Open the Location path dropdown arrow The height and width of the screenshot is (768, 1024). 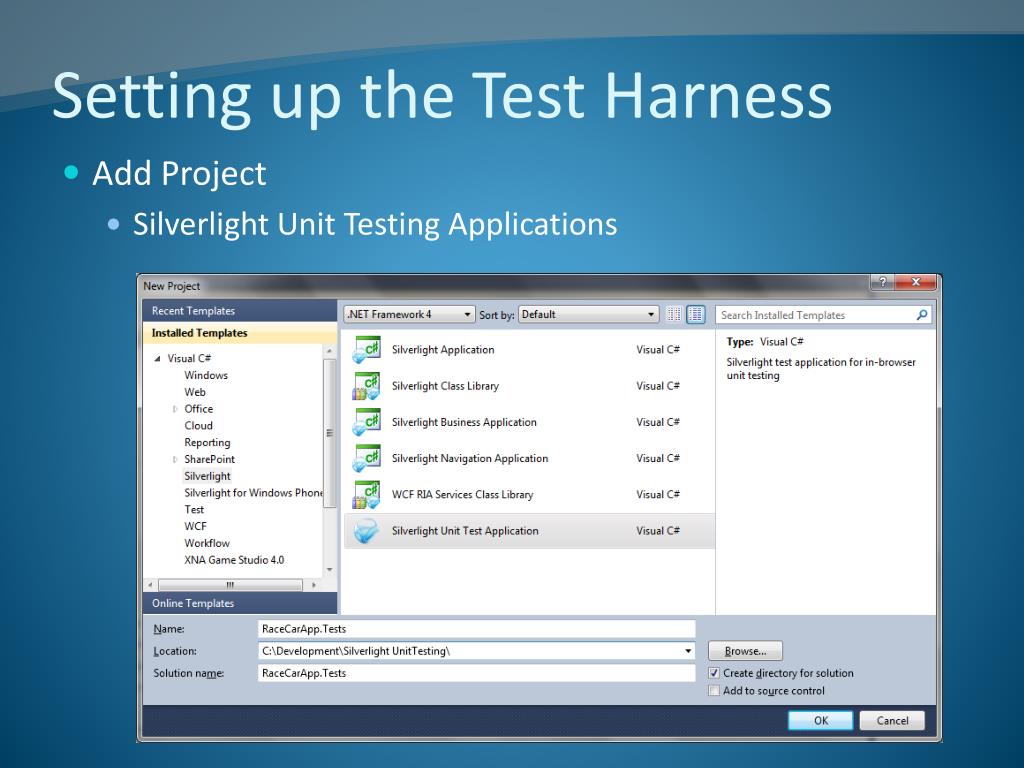pyautogui.click(x=688, y=651)
